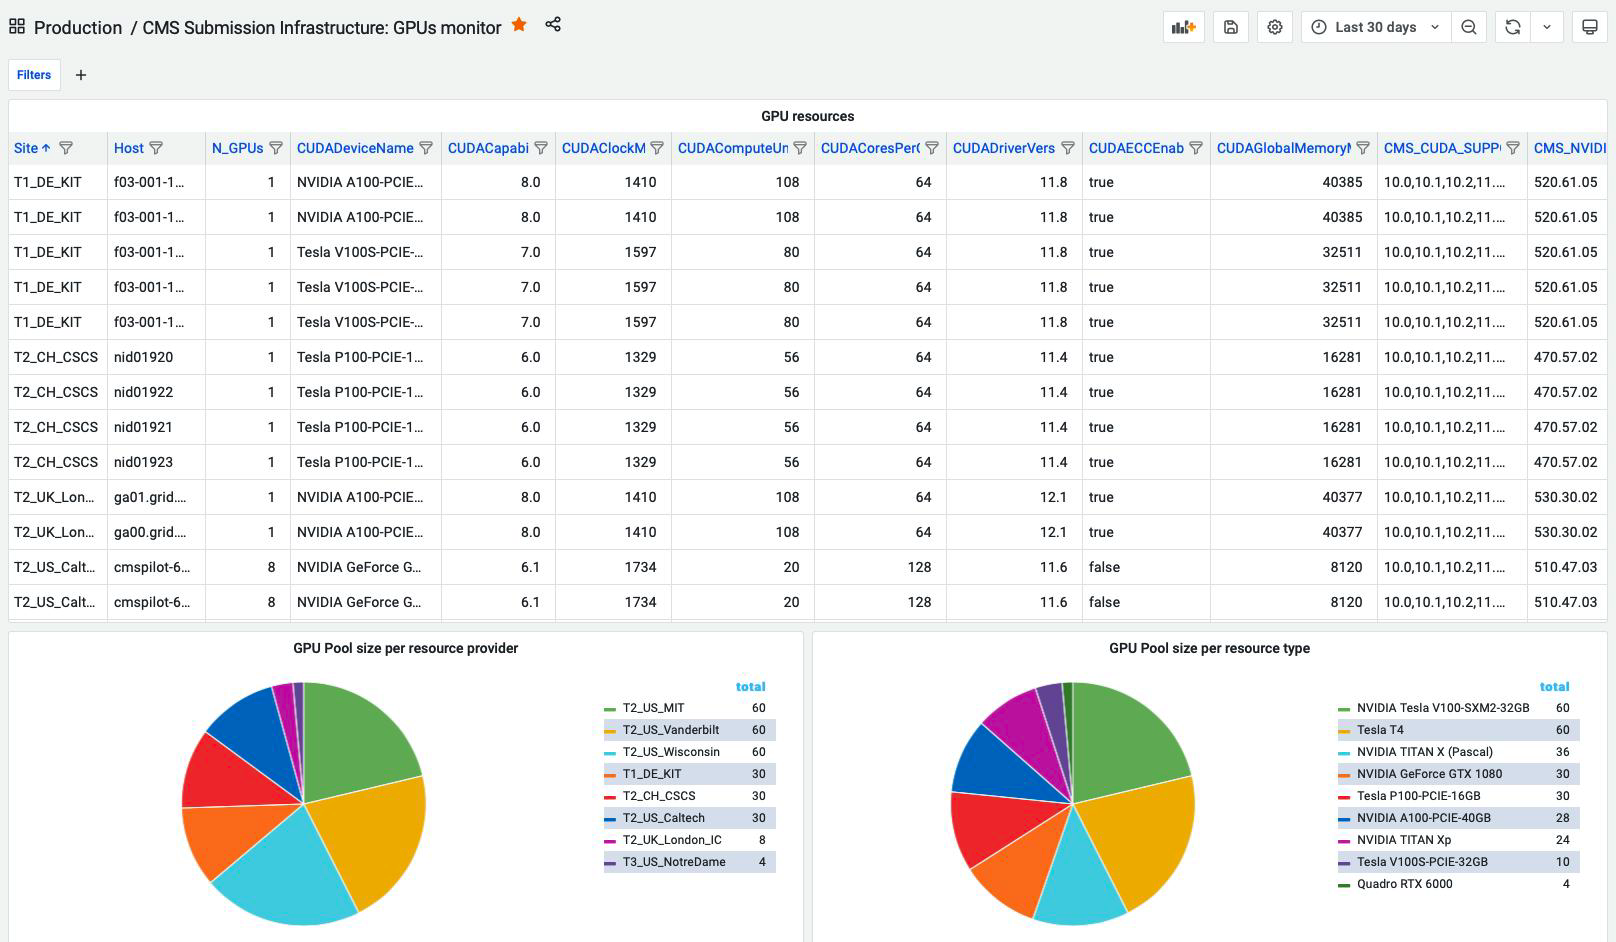Open GPU resources panel title menu
Viewport: 1616px width, 942px height.
tap(808, 116)
